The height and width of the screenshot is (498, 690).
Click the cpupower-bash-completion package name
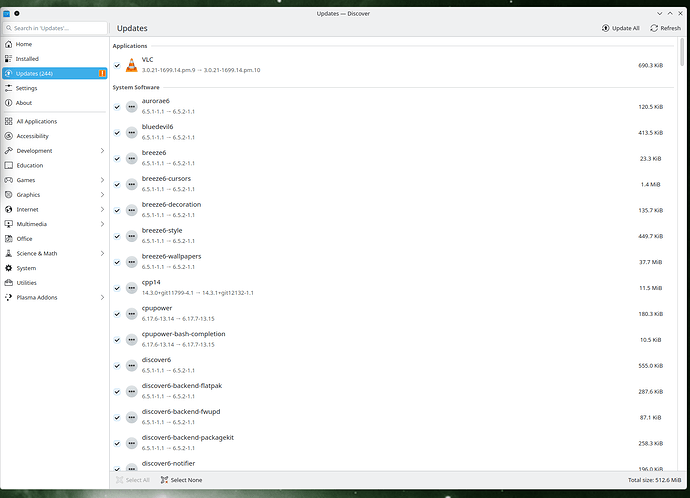[184, 334]
